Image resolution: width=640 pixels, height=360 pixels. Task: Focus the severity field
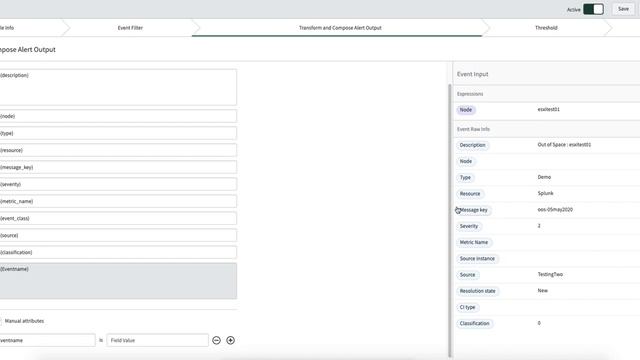point(118,184)
